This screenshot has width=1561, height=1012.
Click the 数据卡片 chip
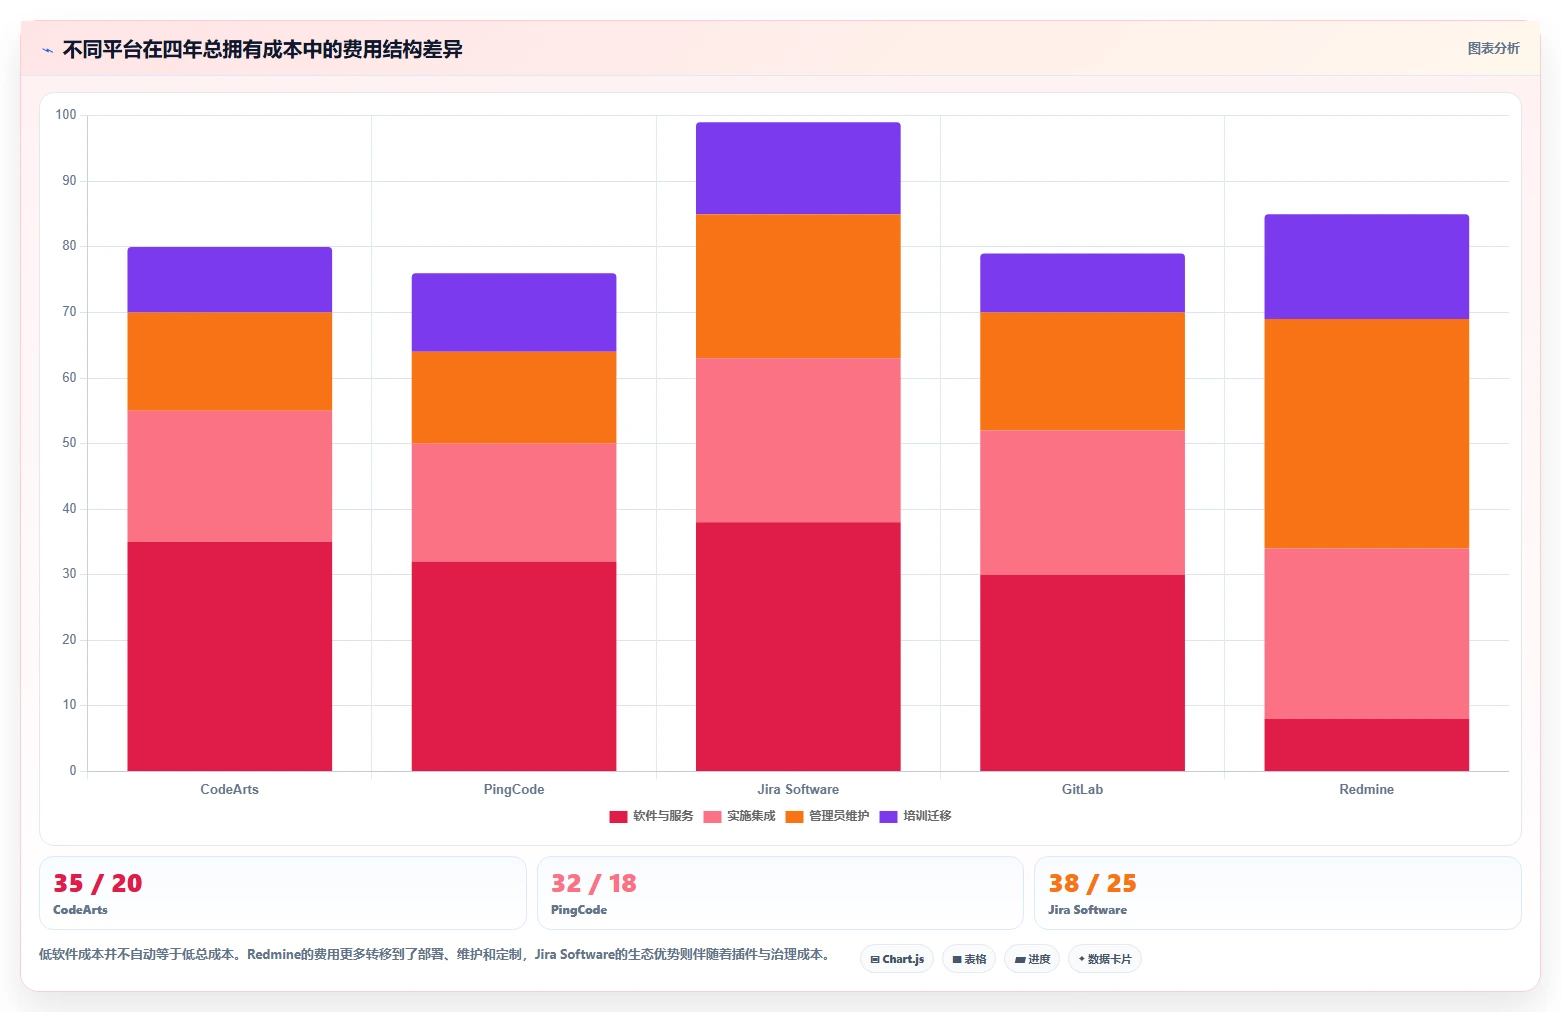click(x=1105, y=959)
